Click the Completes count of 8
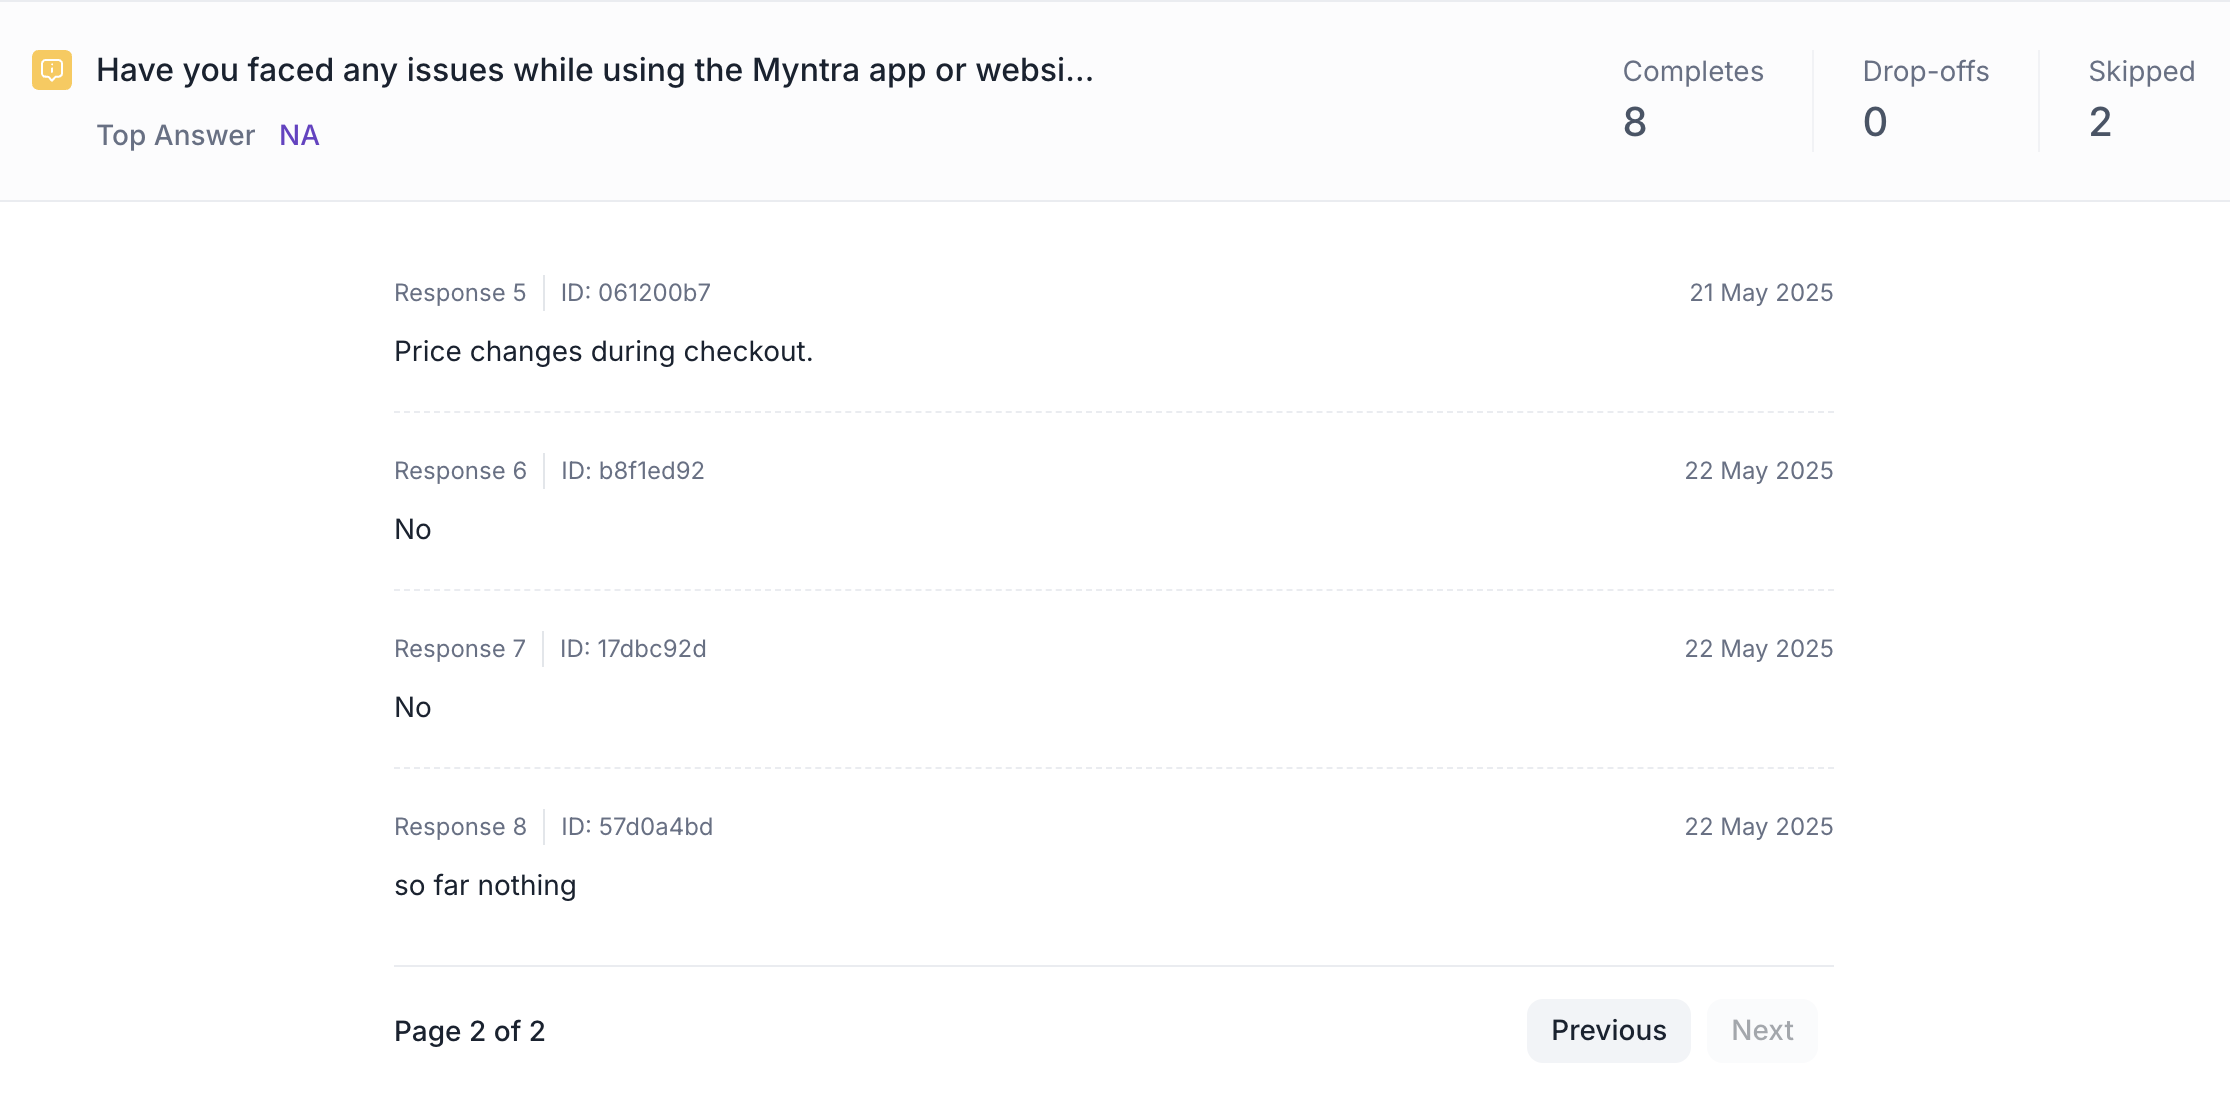 tap(1635, 122)
